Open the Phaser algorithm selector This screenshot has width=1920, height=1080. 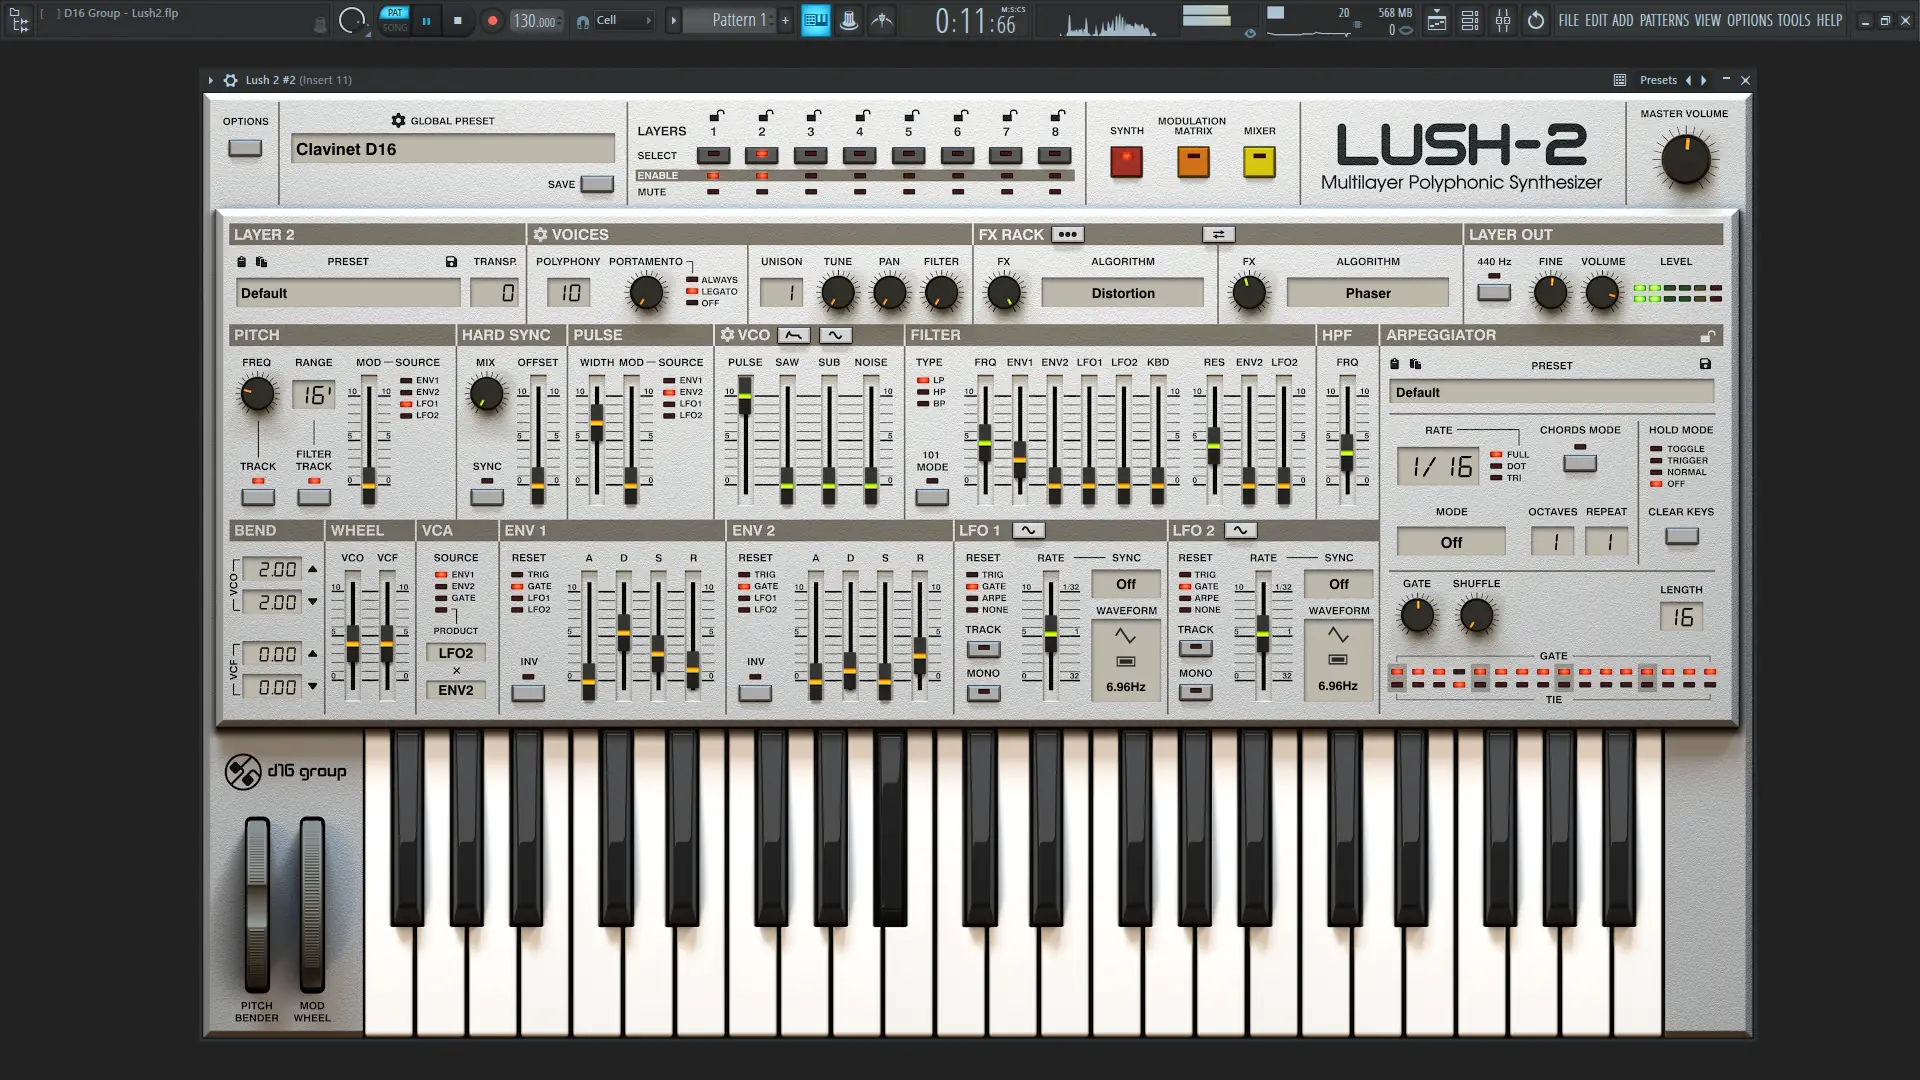[1367, 293]
